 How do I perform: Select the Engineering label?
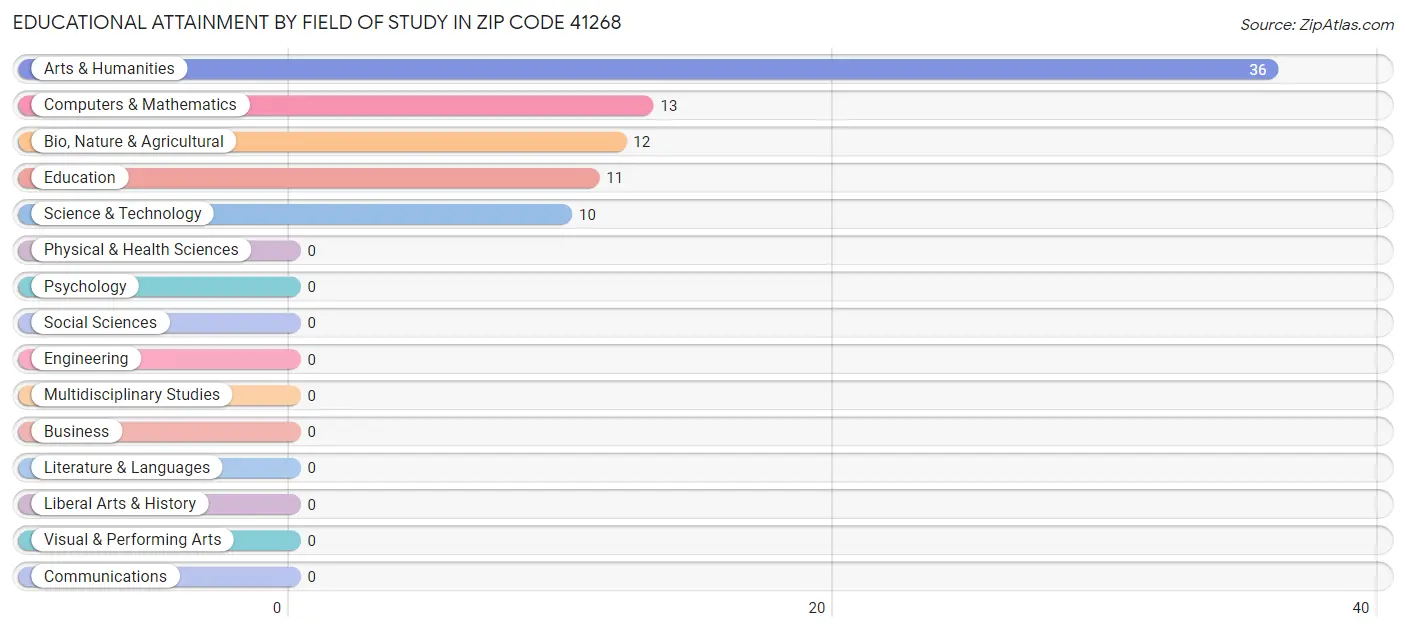[x=86, y=359]
